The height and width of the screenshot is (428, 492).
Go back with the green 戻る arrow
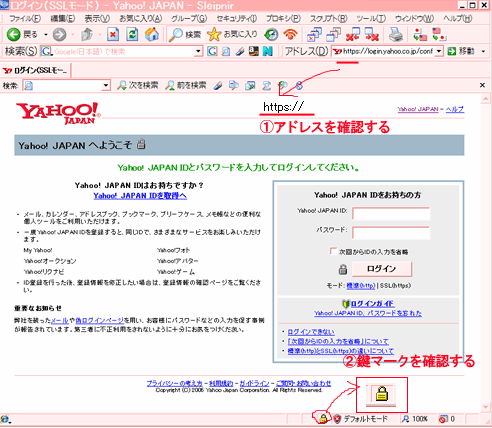[14, 34]
